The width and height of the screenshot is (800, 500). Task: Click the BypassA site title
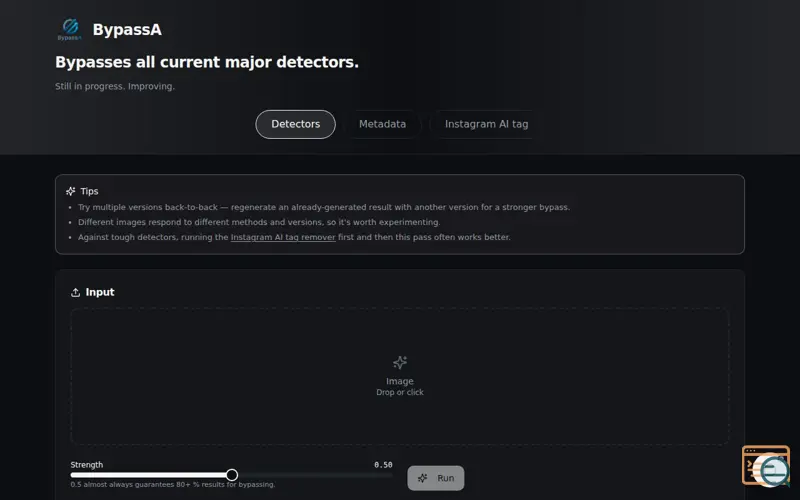tap(127, 30)
